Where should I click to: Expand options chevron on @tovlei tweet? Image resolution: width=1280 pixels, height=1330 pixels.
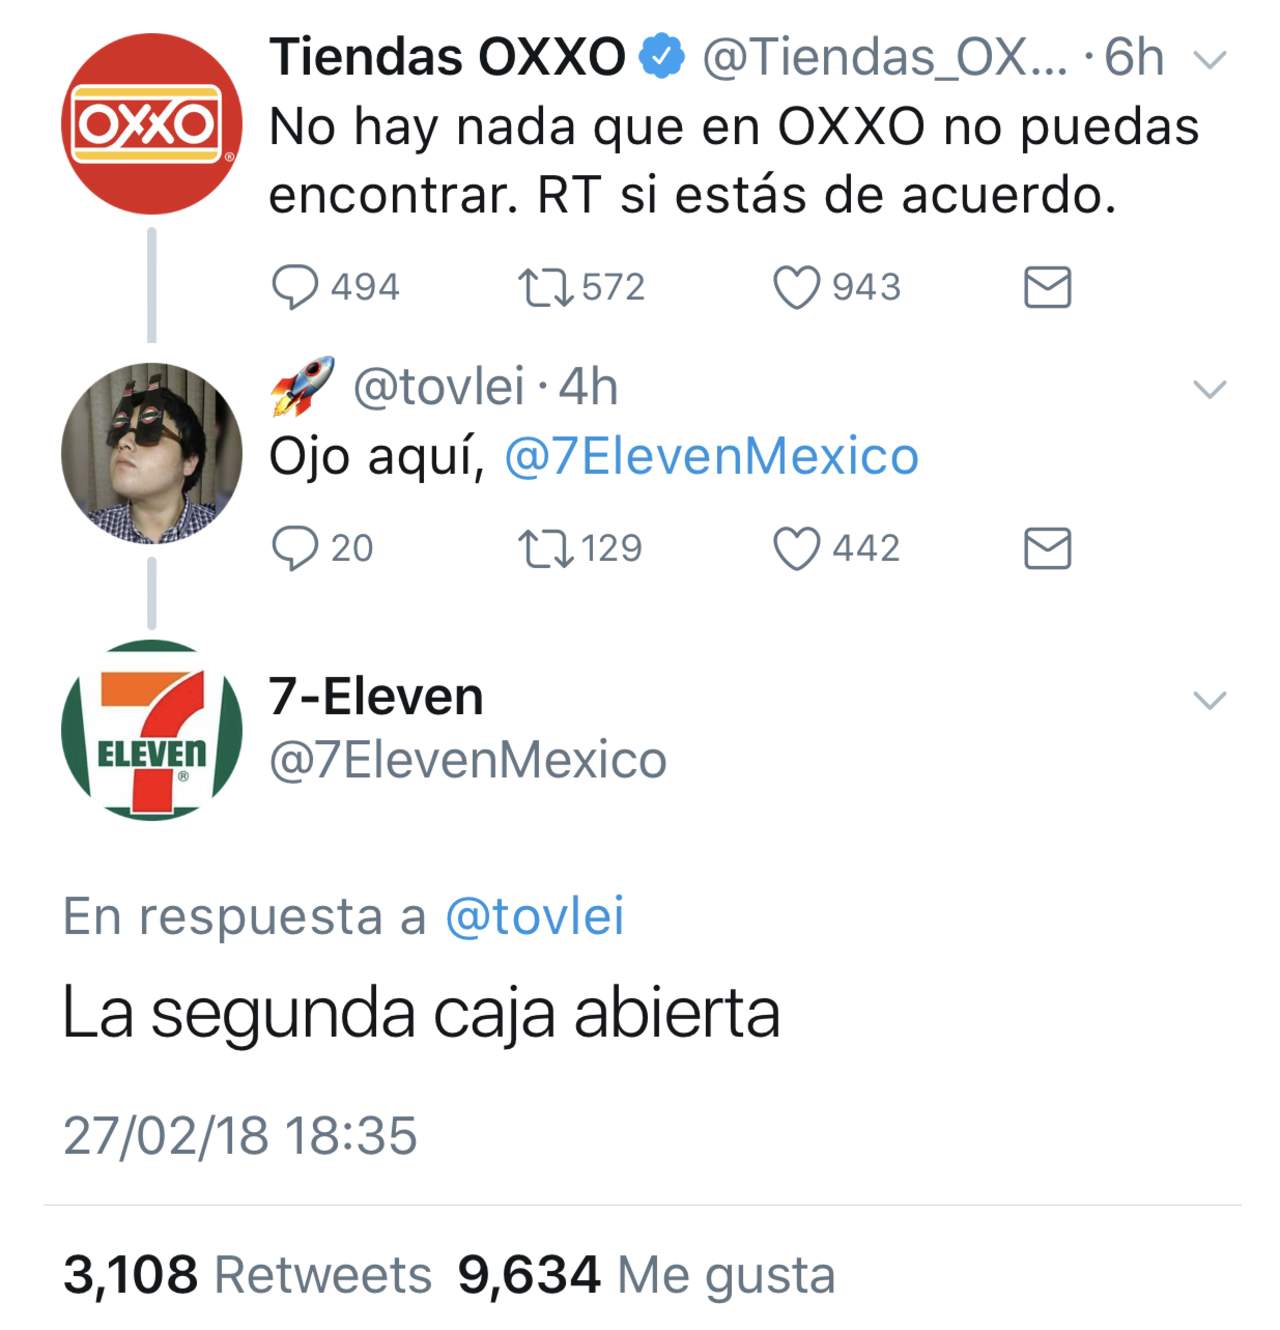1210,389
